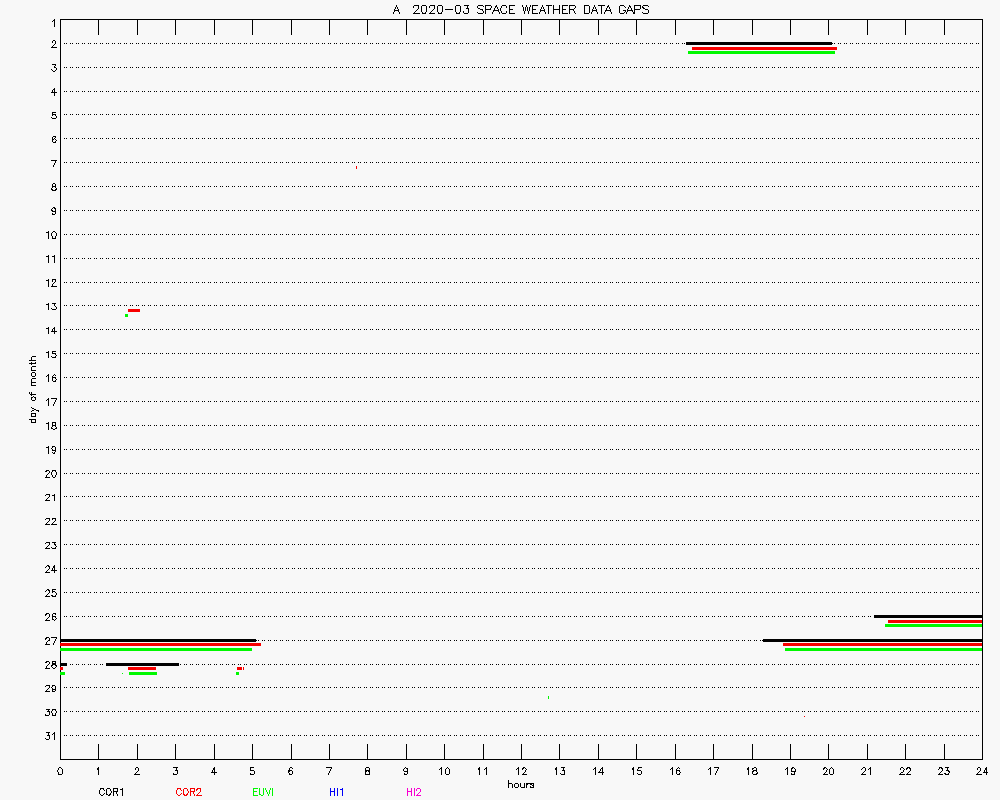Image resolution: width=1000 pixels, height=800 pixels.
Task: Click the small red mark on day 7
Action: (x=356, y=167)
